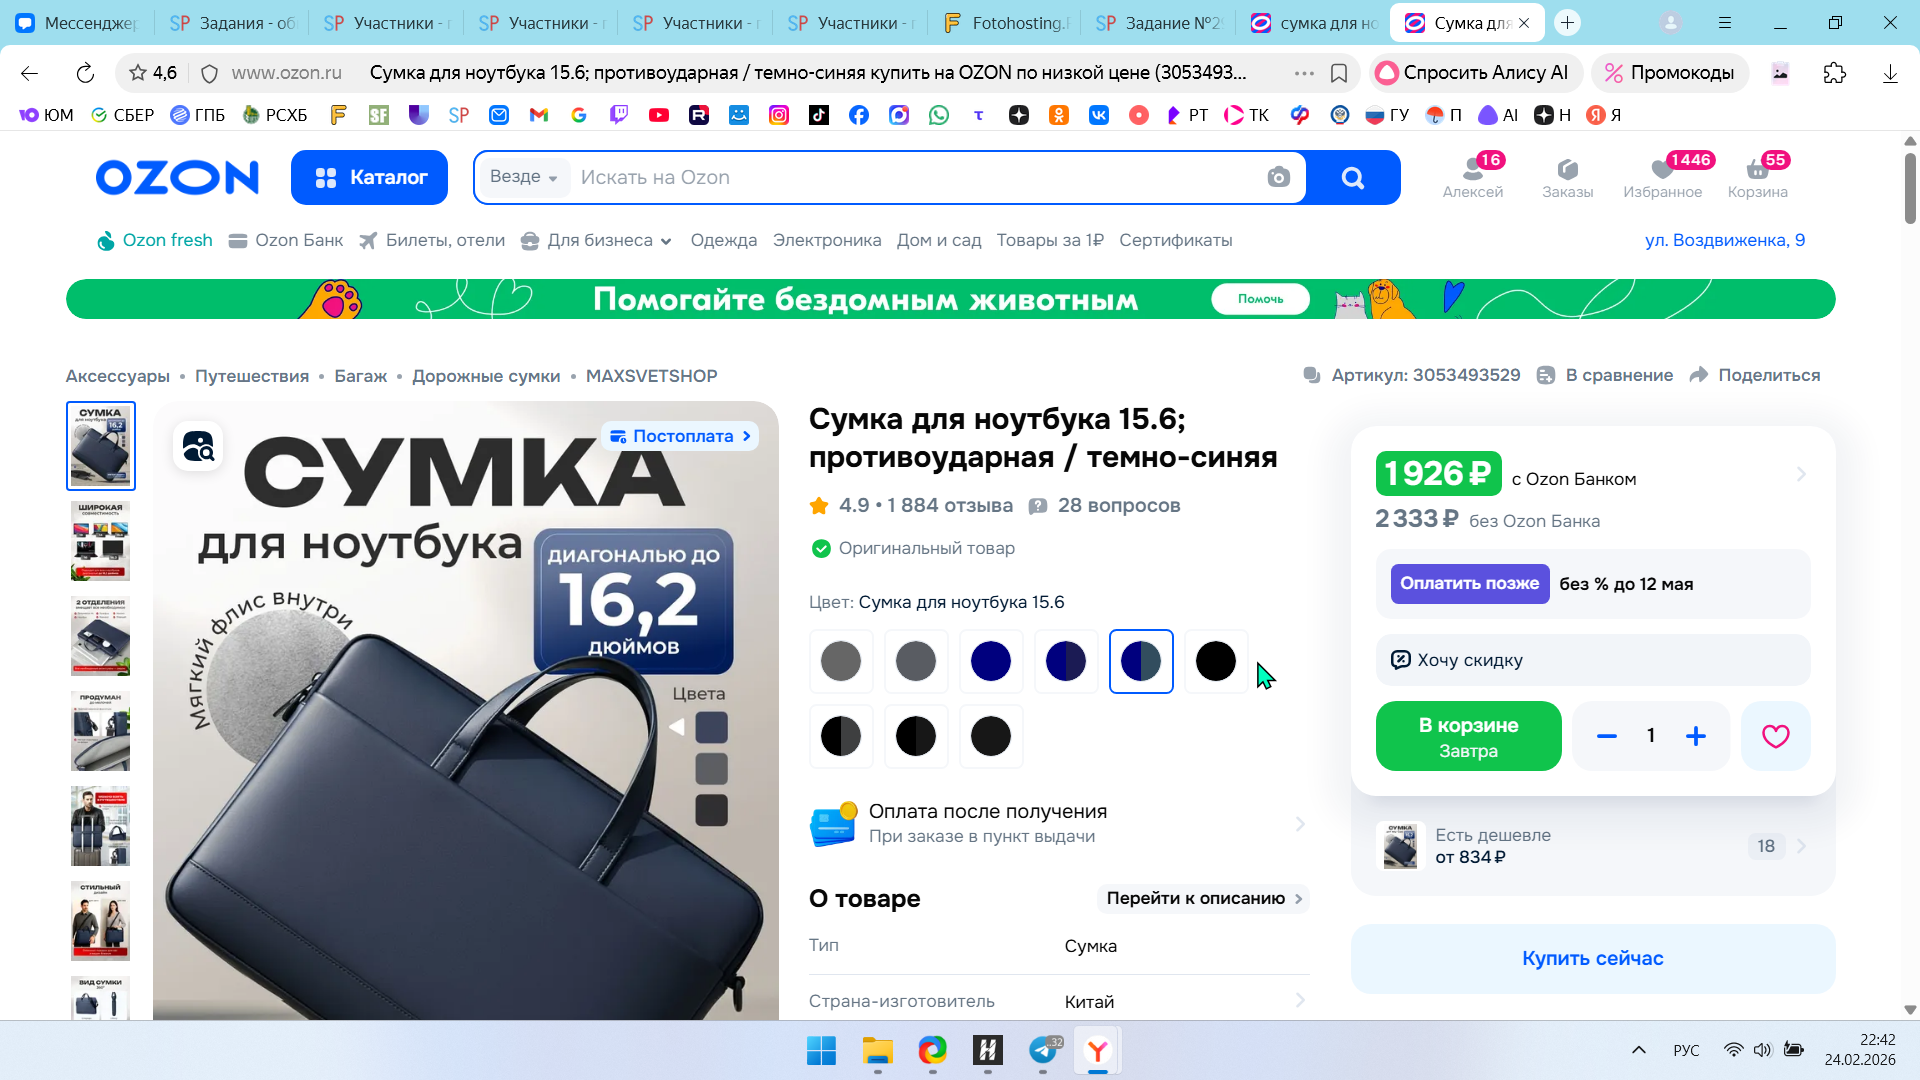Click the Купить сейчас button

(x=1592, y=958)
